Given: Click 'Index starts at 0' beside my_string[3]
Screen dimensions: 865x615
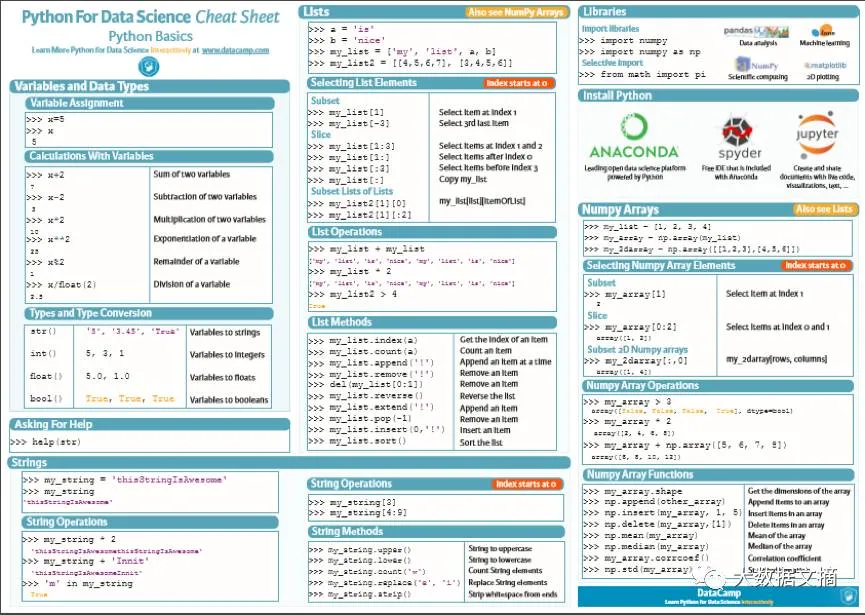Looking at the screenshot, I should [x=526, y=484].
